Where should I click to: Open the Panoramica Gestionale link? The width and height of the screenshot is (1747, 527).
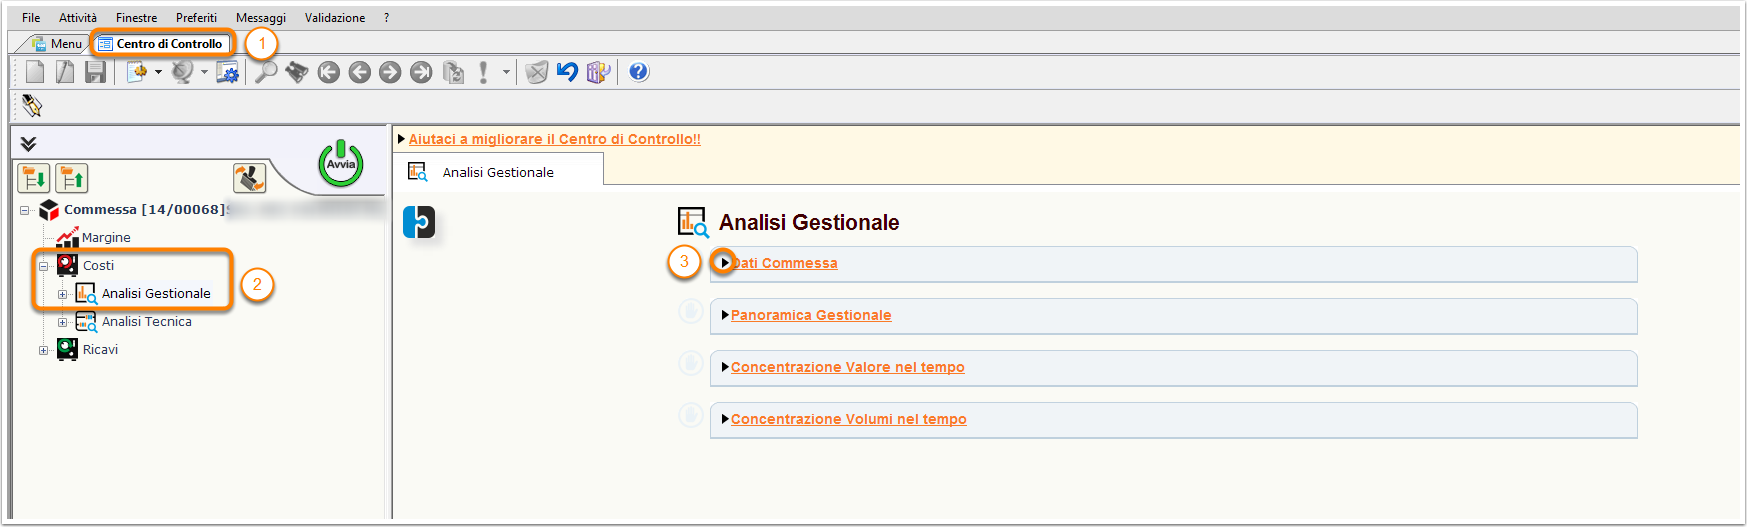click(811, 315)
